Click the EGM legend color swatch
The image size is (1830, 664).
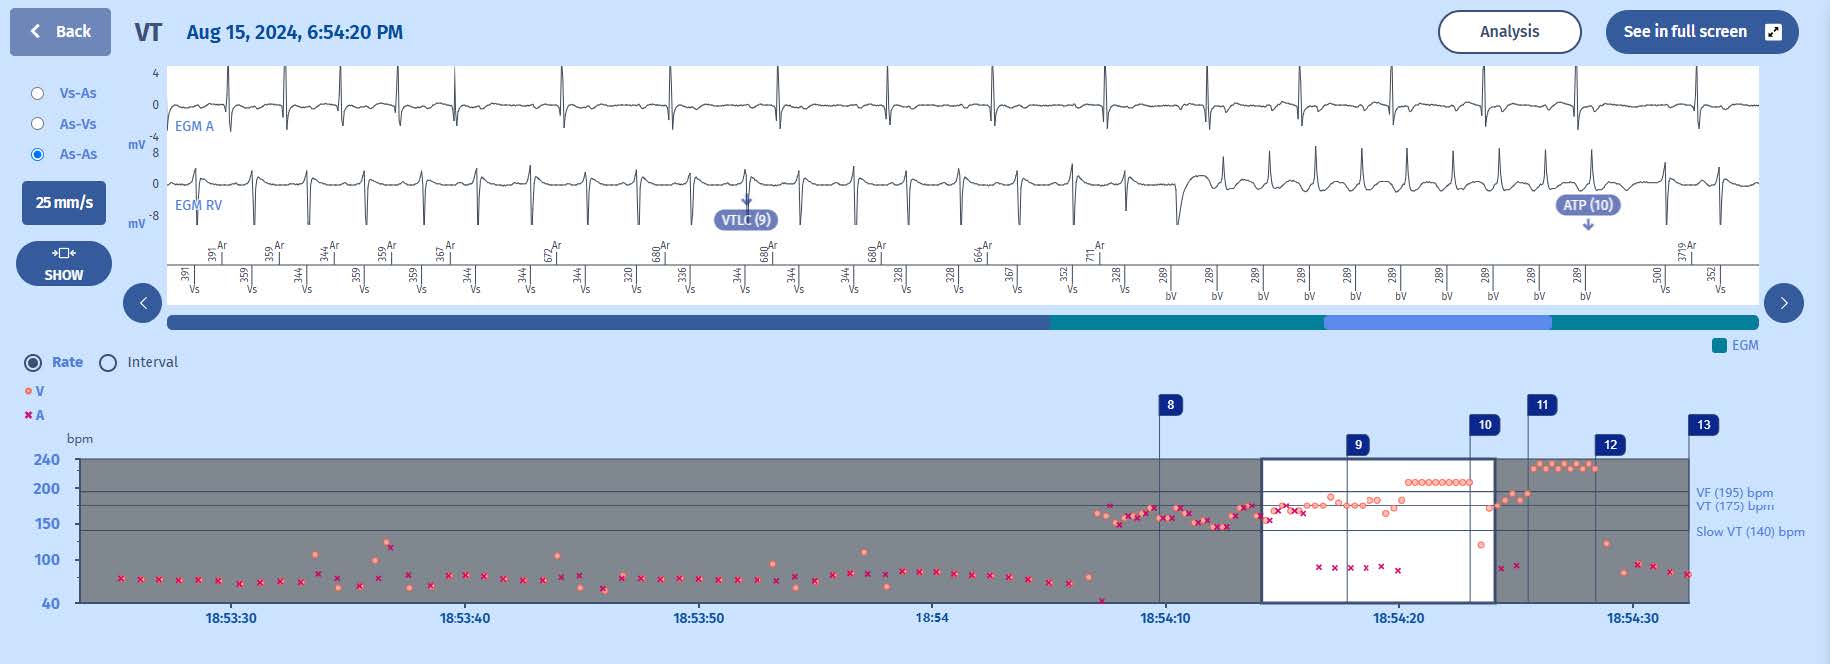point(1719,346)
